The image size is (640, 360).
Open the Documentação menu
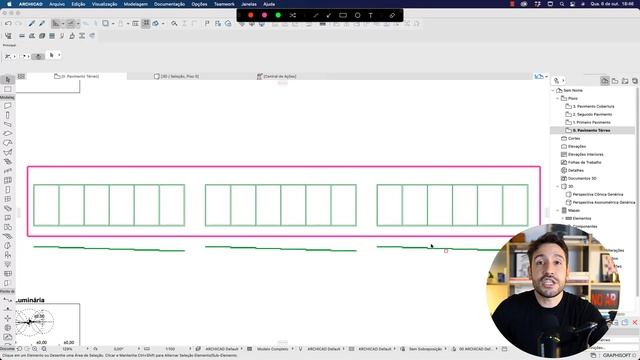coord(169,4)
